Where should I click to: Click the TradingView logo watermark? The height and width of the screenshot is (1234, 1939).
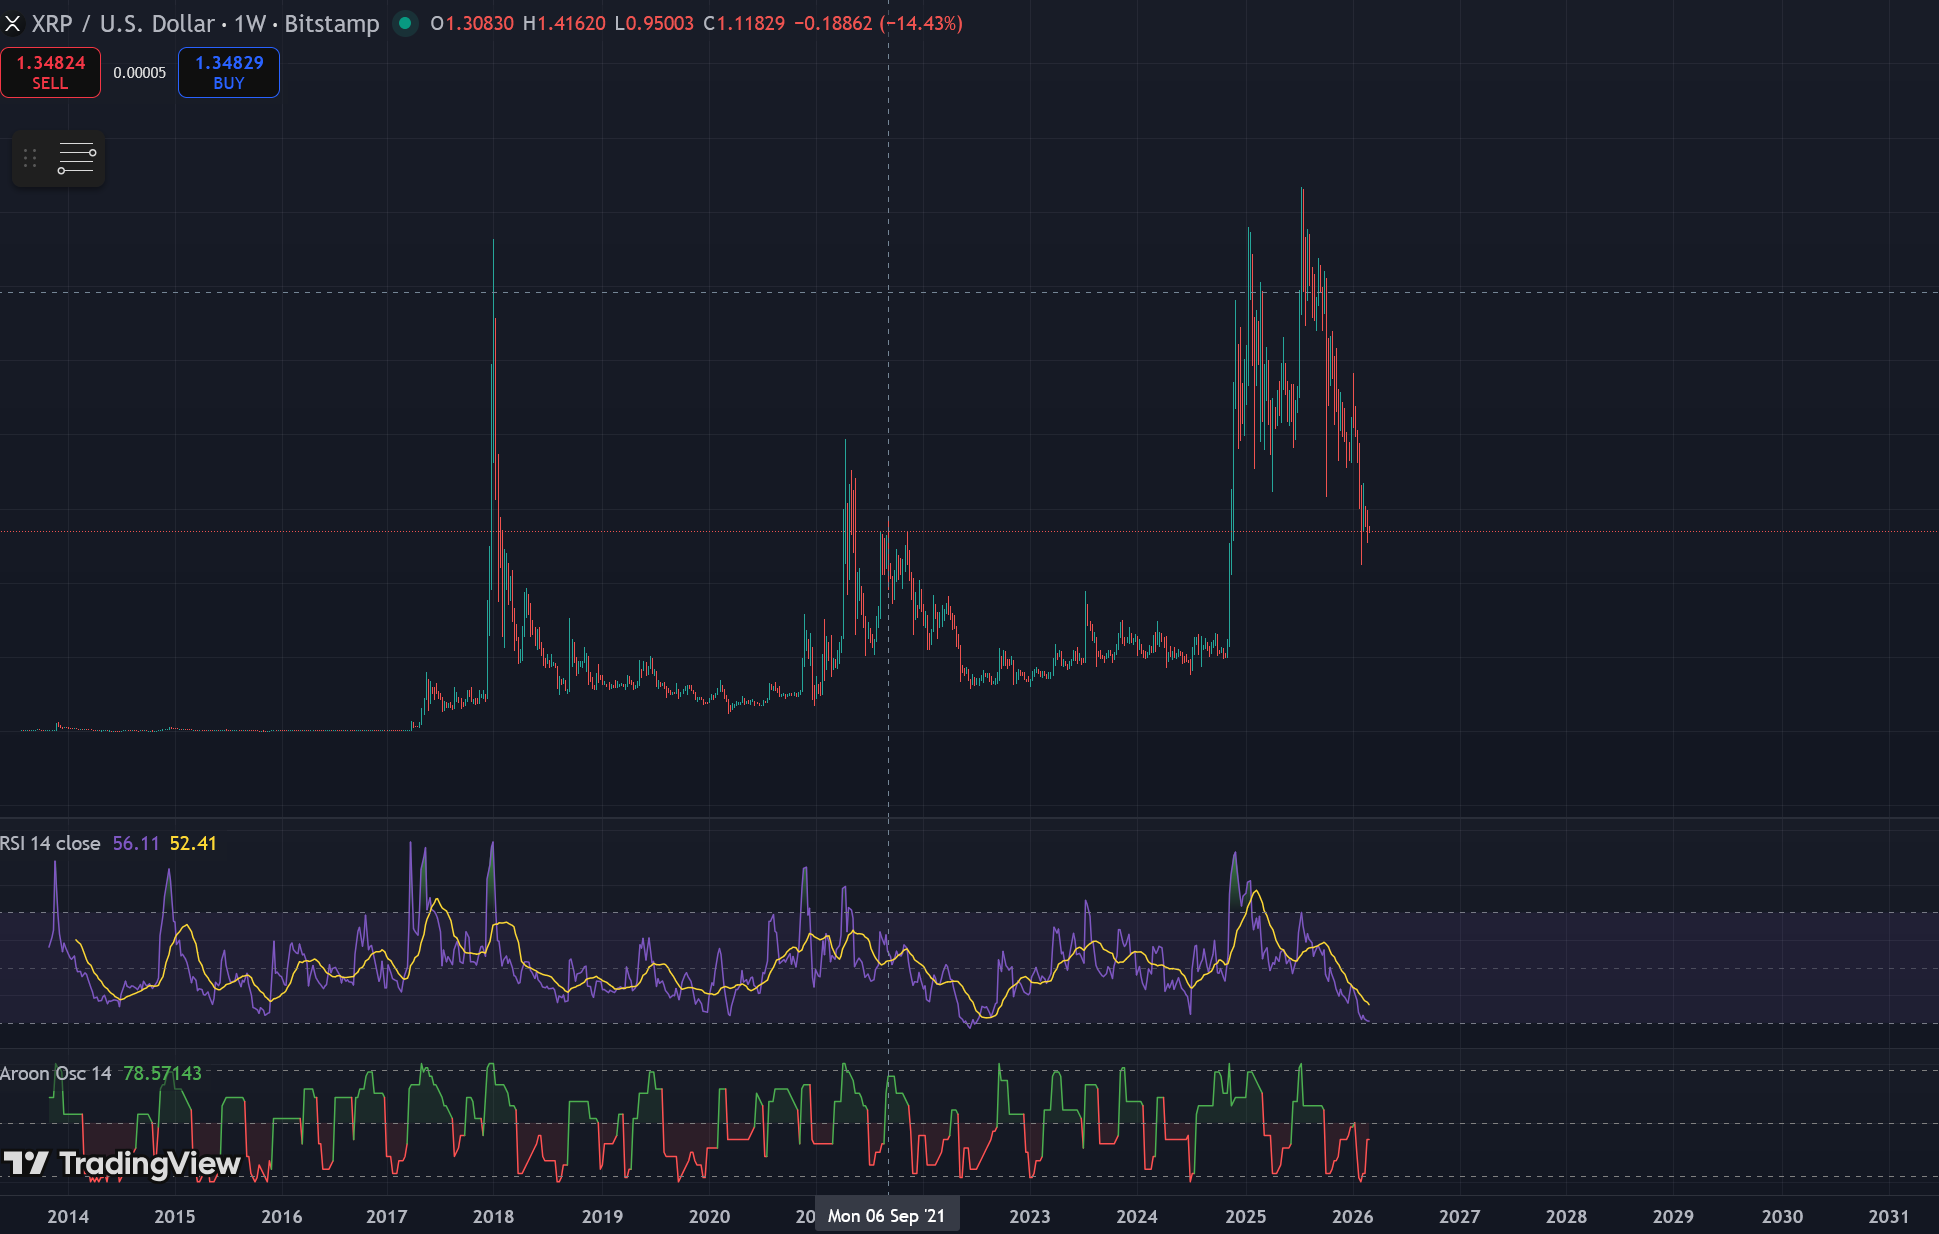pyautogui.click(x=122, y=1164)
